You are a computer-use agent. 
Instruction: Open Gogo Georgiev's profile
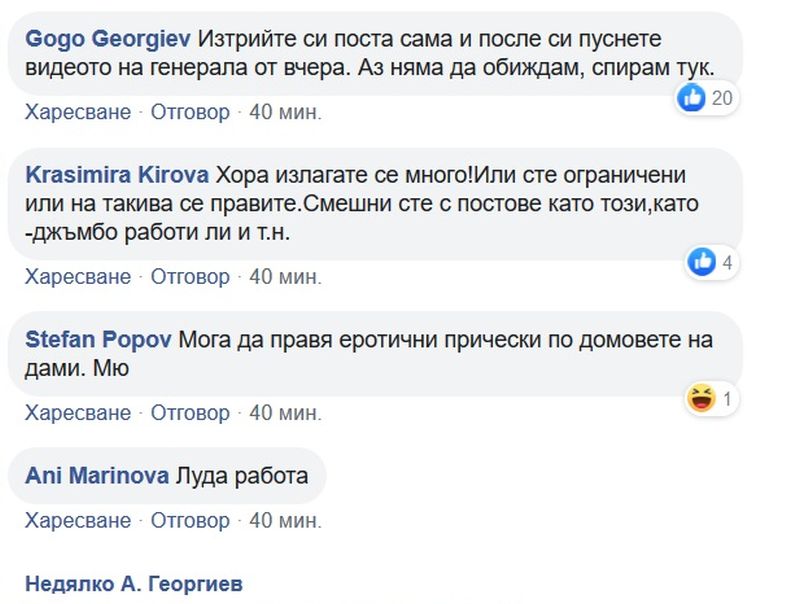coord(108,39)
